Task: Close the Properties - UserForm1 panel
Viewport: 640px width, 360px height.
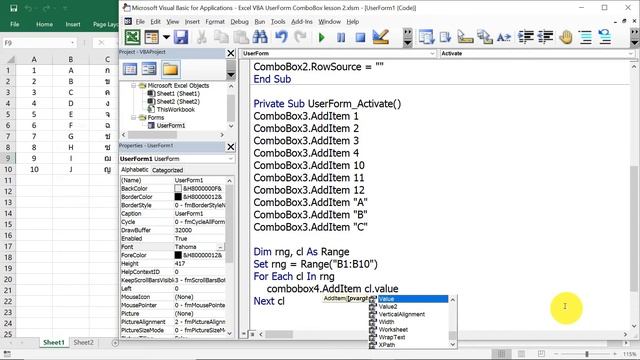Action: click(x=231, y=147)
